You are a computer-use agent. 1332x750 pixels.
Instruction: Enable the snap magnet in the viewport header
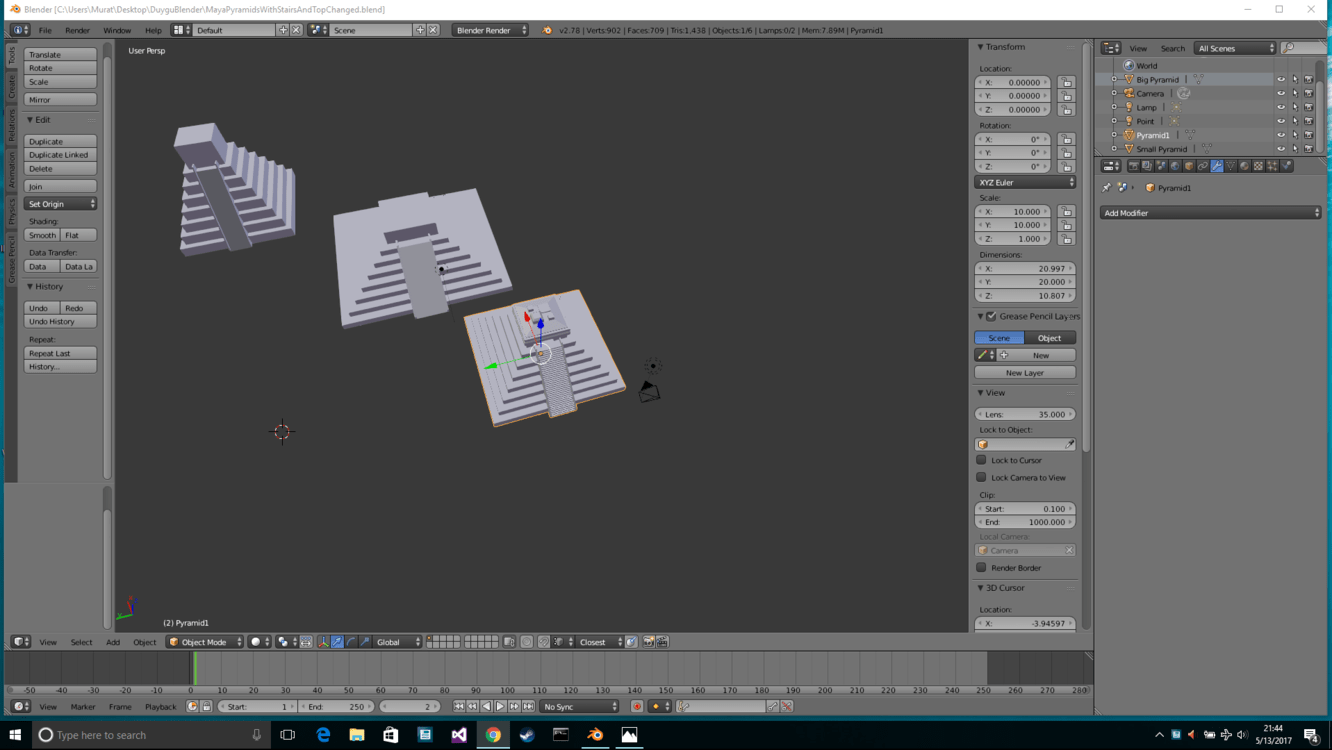tap(544, 642)
